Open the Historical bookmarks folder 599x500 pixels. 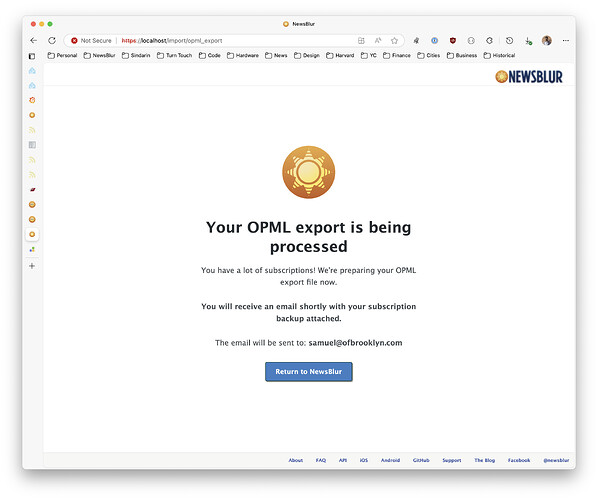499,55
